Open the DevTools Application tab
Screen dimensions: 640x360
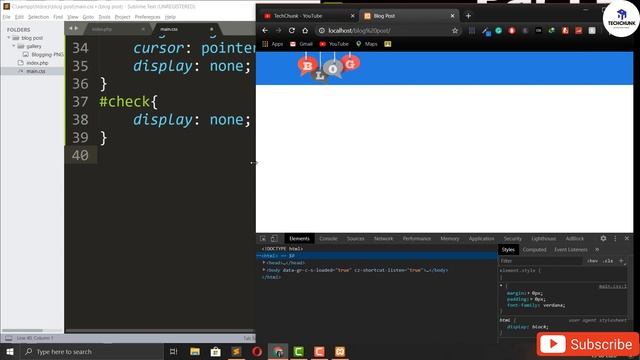pyautogui.click(x=481, y=238)
